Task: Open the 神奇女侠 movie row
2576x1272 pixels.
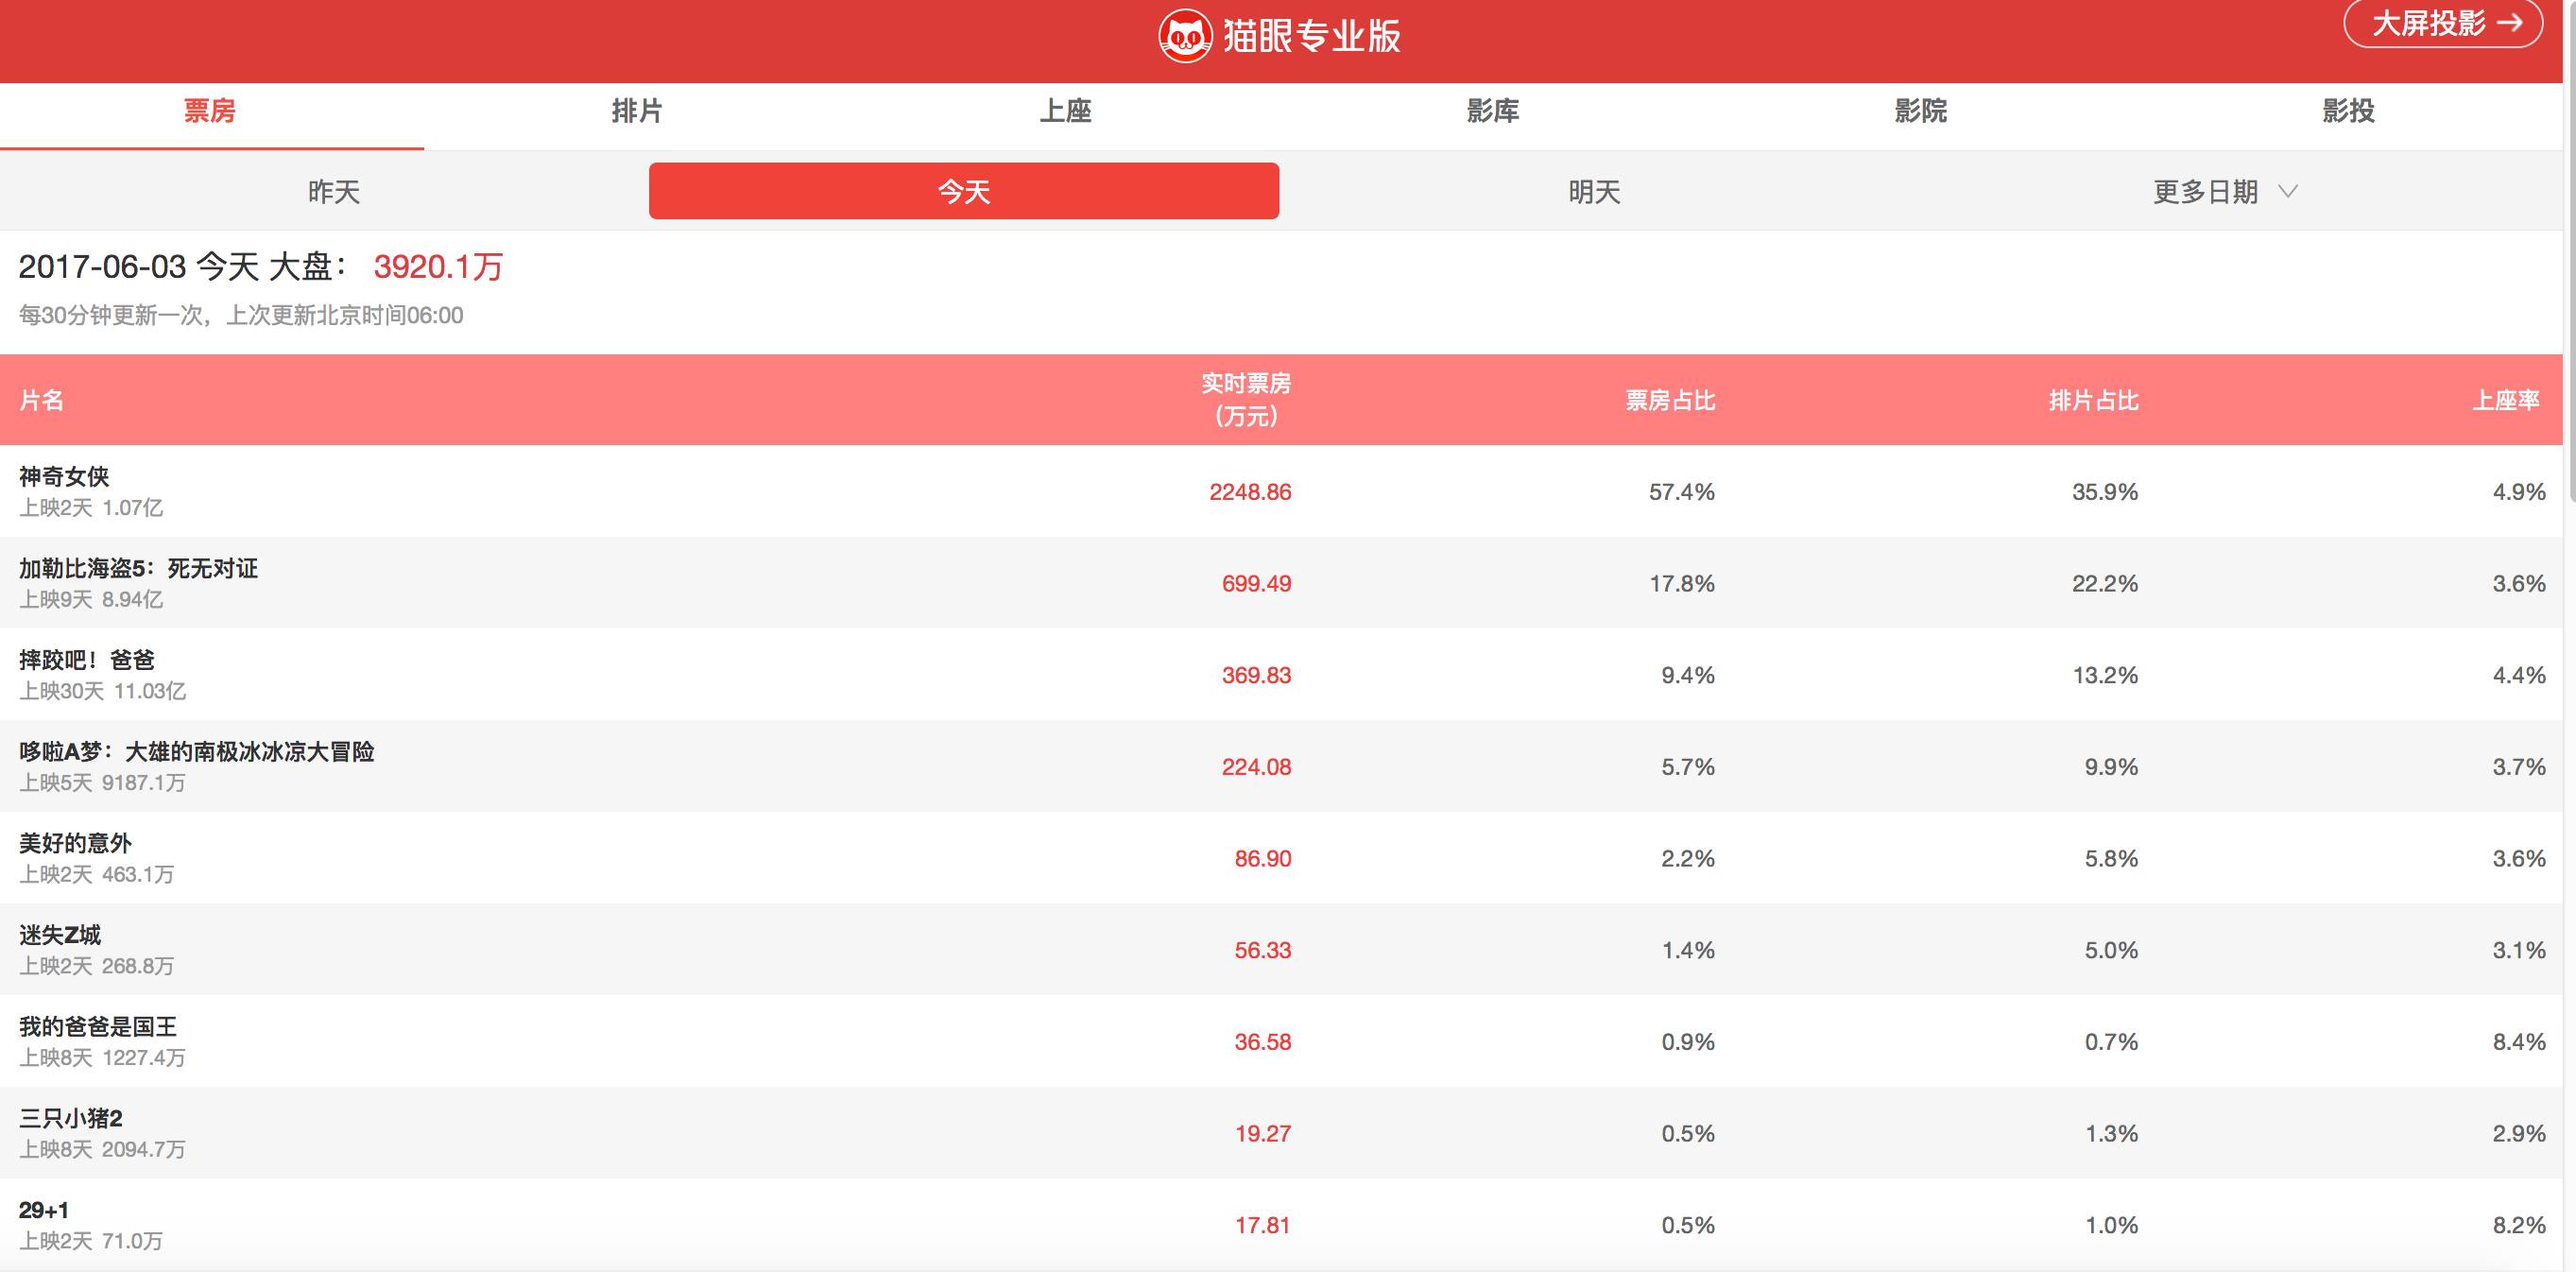Action: (64, 477)
